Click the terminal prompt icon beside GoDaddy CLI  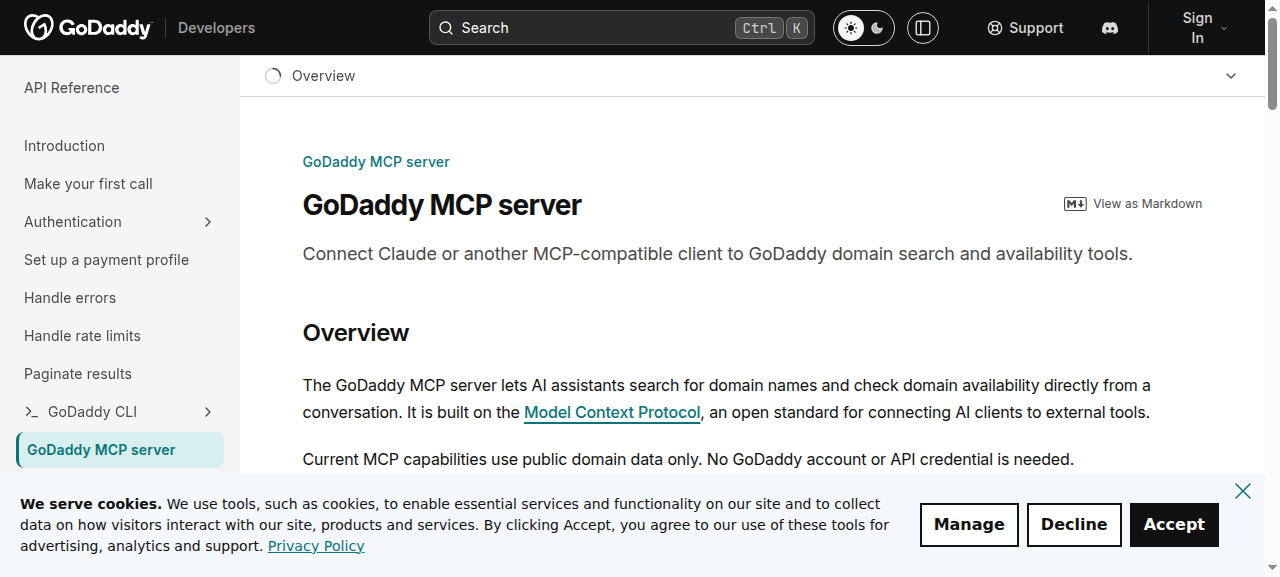tap(32, 412)
